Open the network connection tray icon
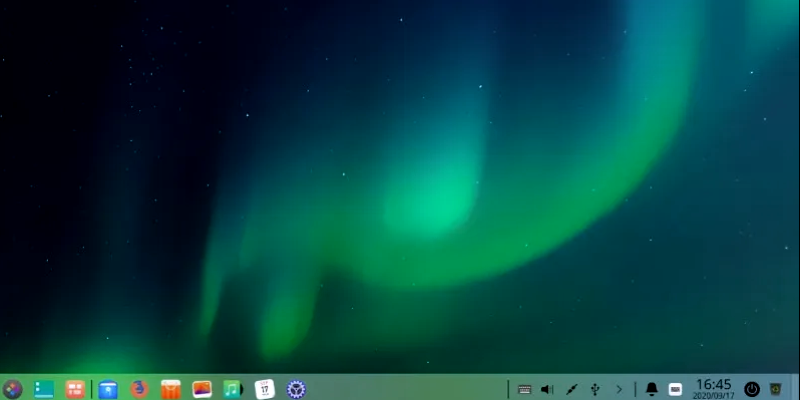Image resolution: width=800 pixels, height=400 pixels. [x=571, y=389]
